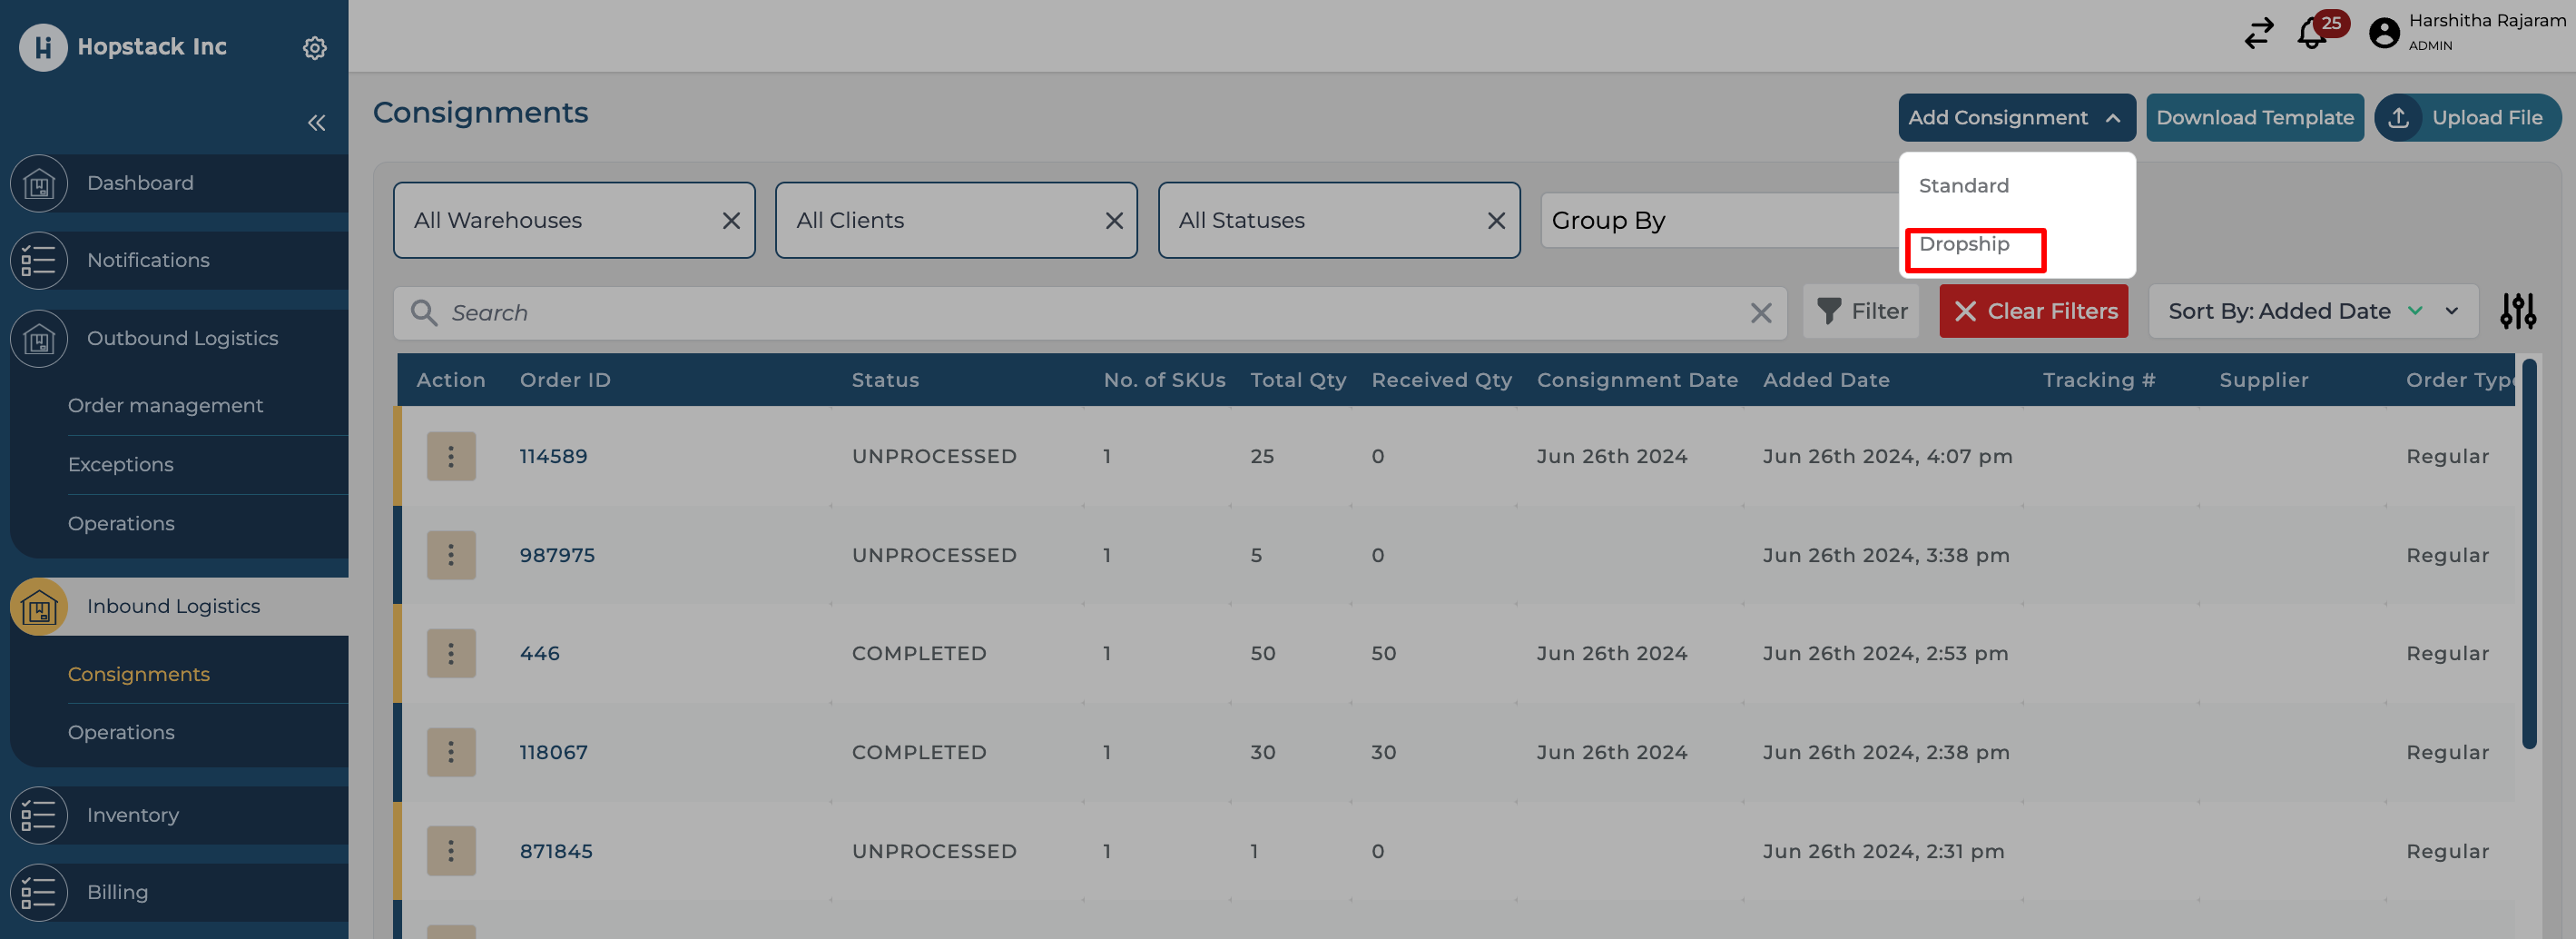The image size is (2576, 939).
Task: Open the All Clients dropdown
Action: pos(940,221)
